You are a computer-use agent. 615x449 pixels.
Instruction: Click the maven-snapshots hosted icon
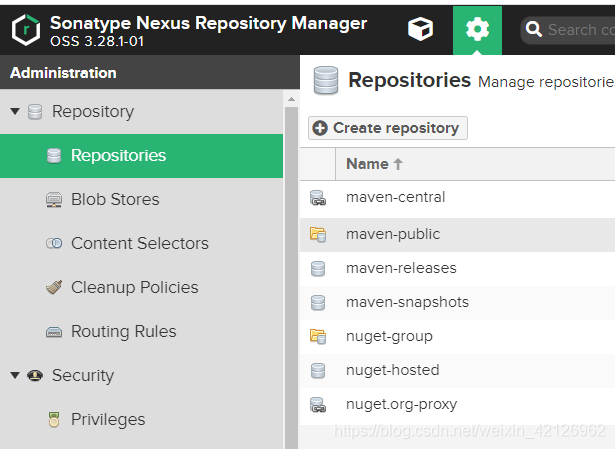pos(318,303)
